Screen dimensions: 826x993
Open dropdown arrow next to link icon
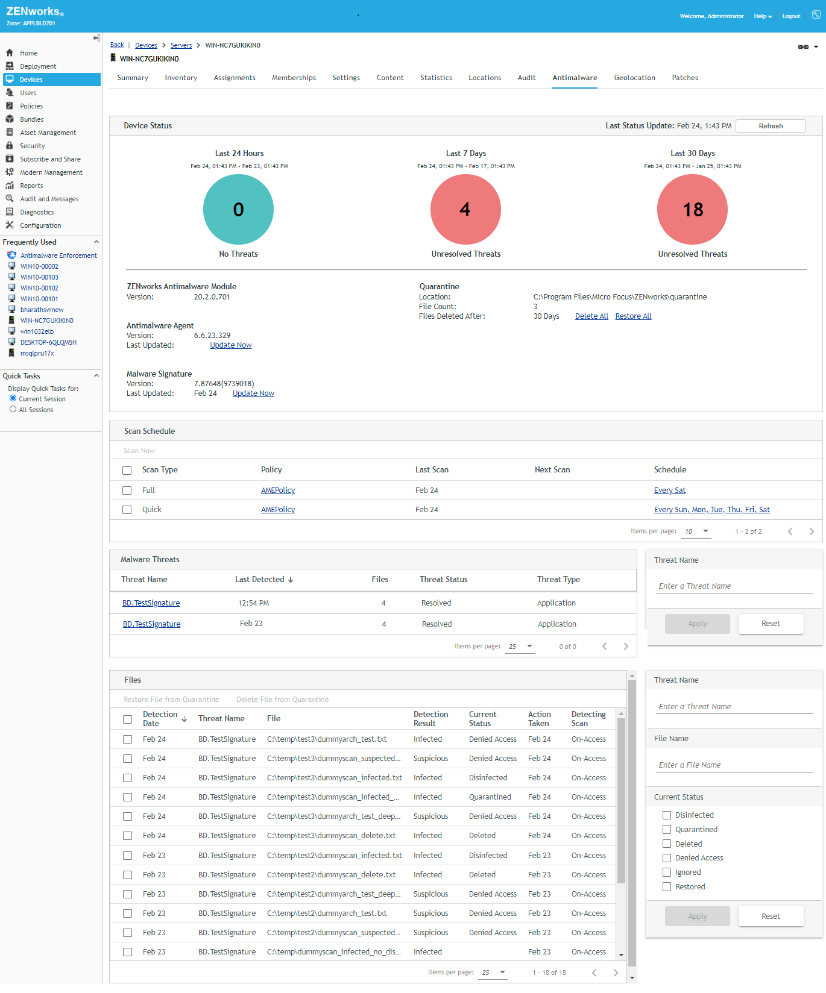pyautogui.click(x=816, y=47)
